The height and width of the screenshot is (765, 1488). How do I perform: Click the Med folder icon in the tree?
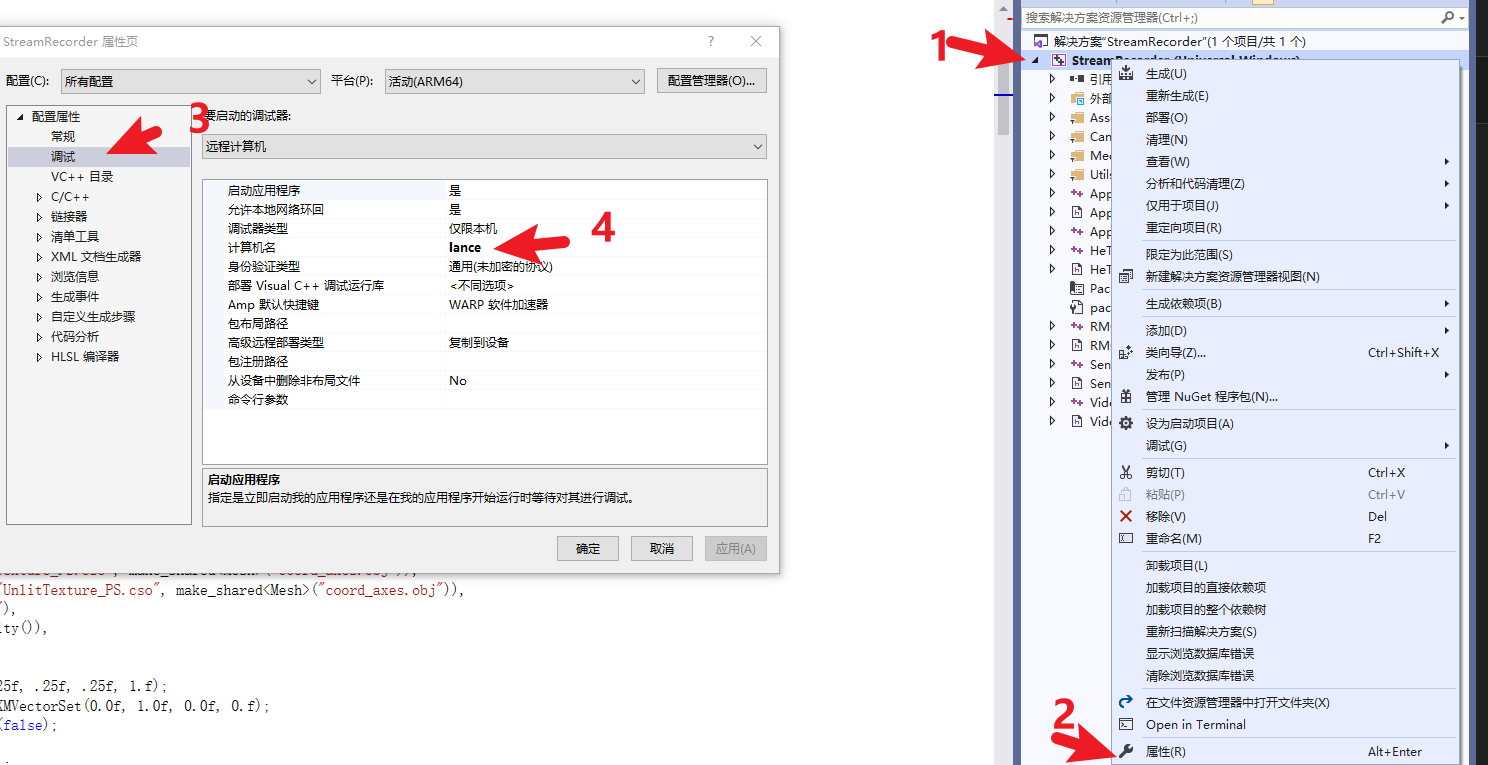click(x=1077, y=155)
